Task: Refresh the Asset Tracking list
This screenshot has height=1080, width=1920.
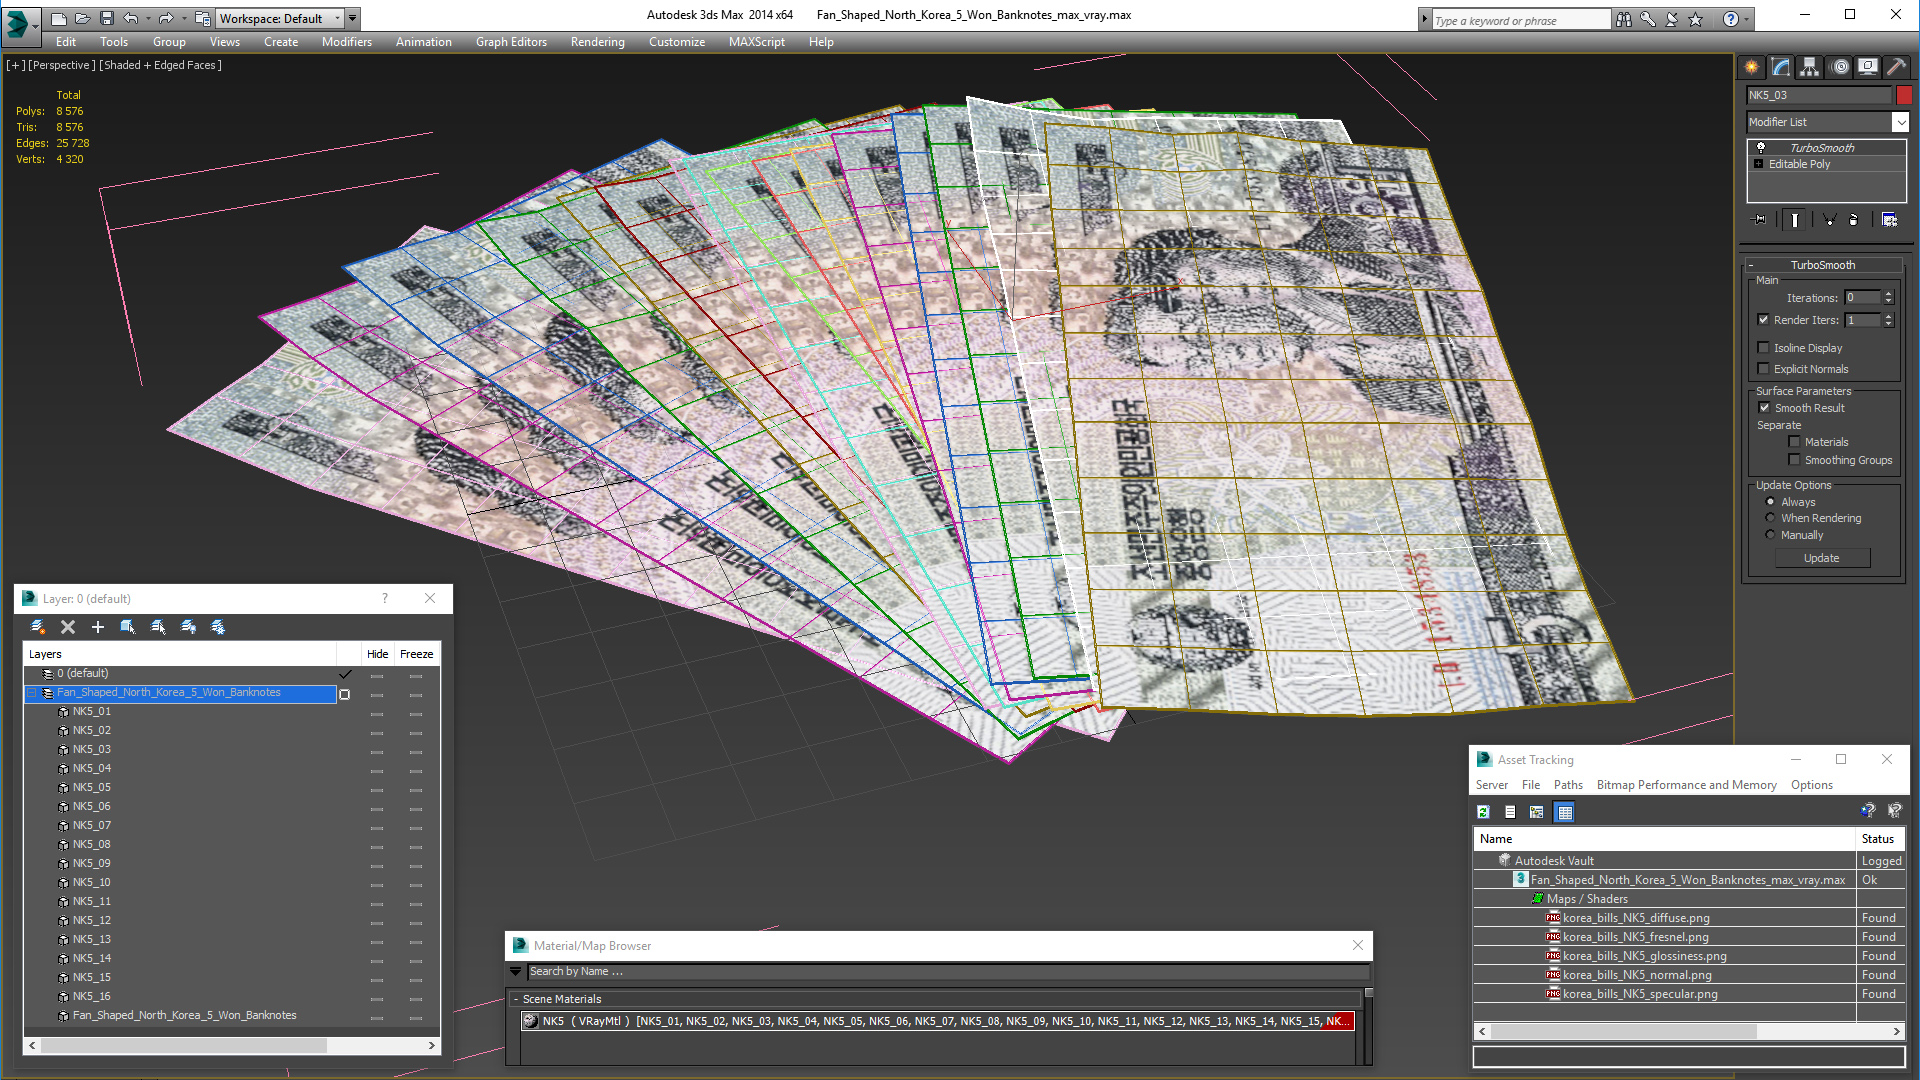Action: [1484, 812]
